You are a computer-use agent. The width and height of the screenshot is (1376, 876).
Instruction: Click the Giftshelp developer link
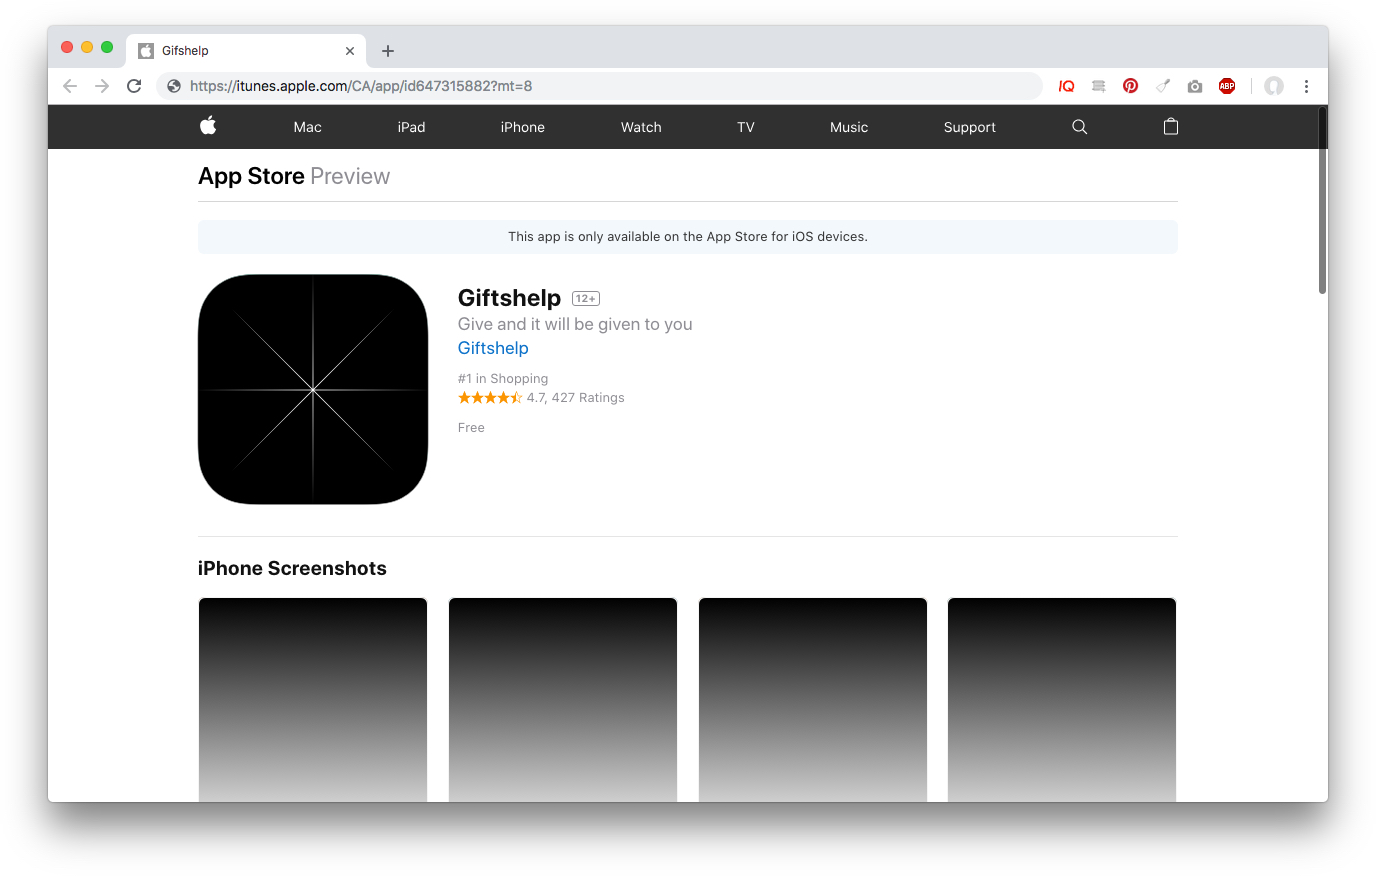tap(493, 348)
